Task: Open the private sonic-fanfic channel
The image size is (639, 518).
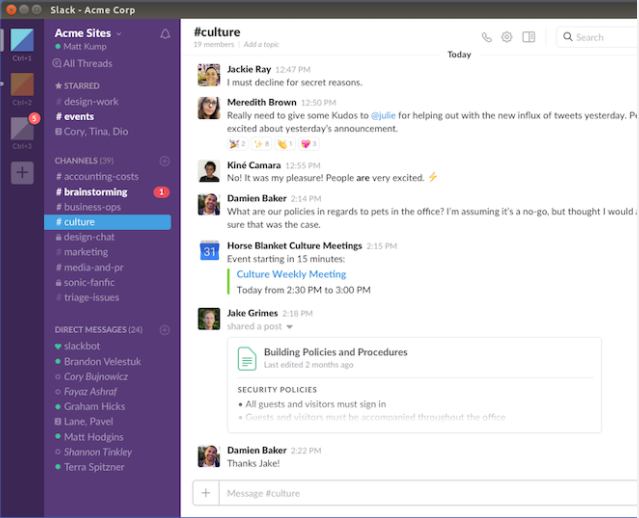Action: point(85,282)
